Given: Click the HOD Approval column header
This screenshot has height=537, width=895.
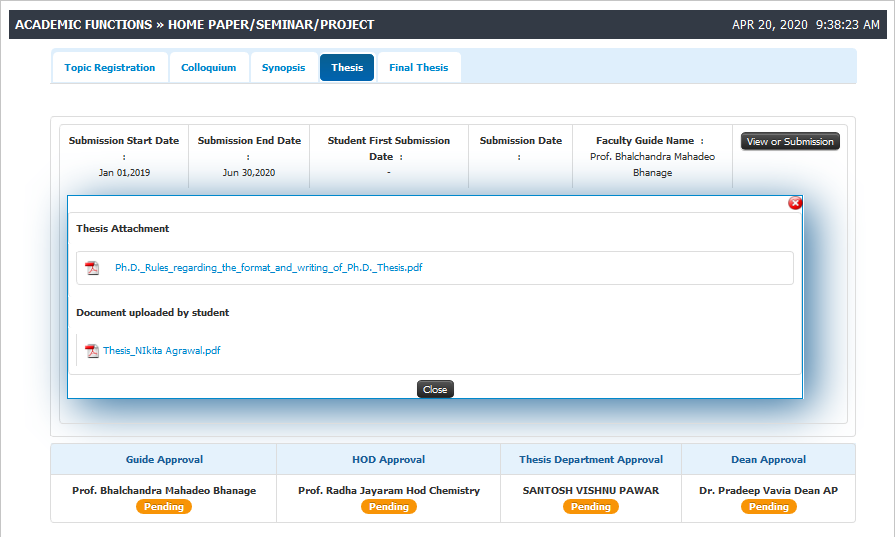Looking at the screenshot, I should 388,459.
